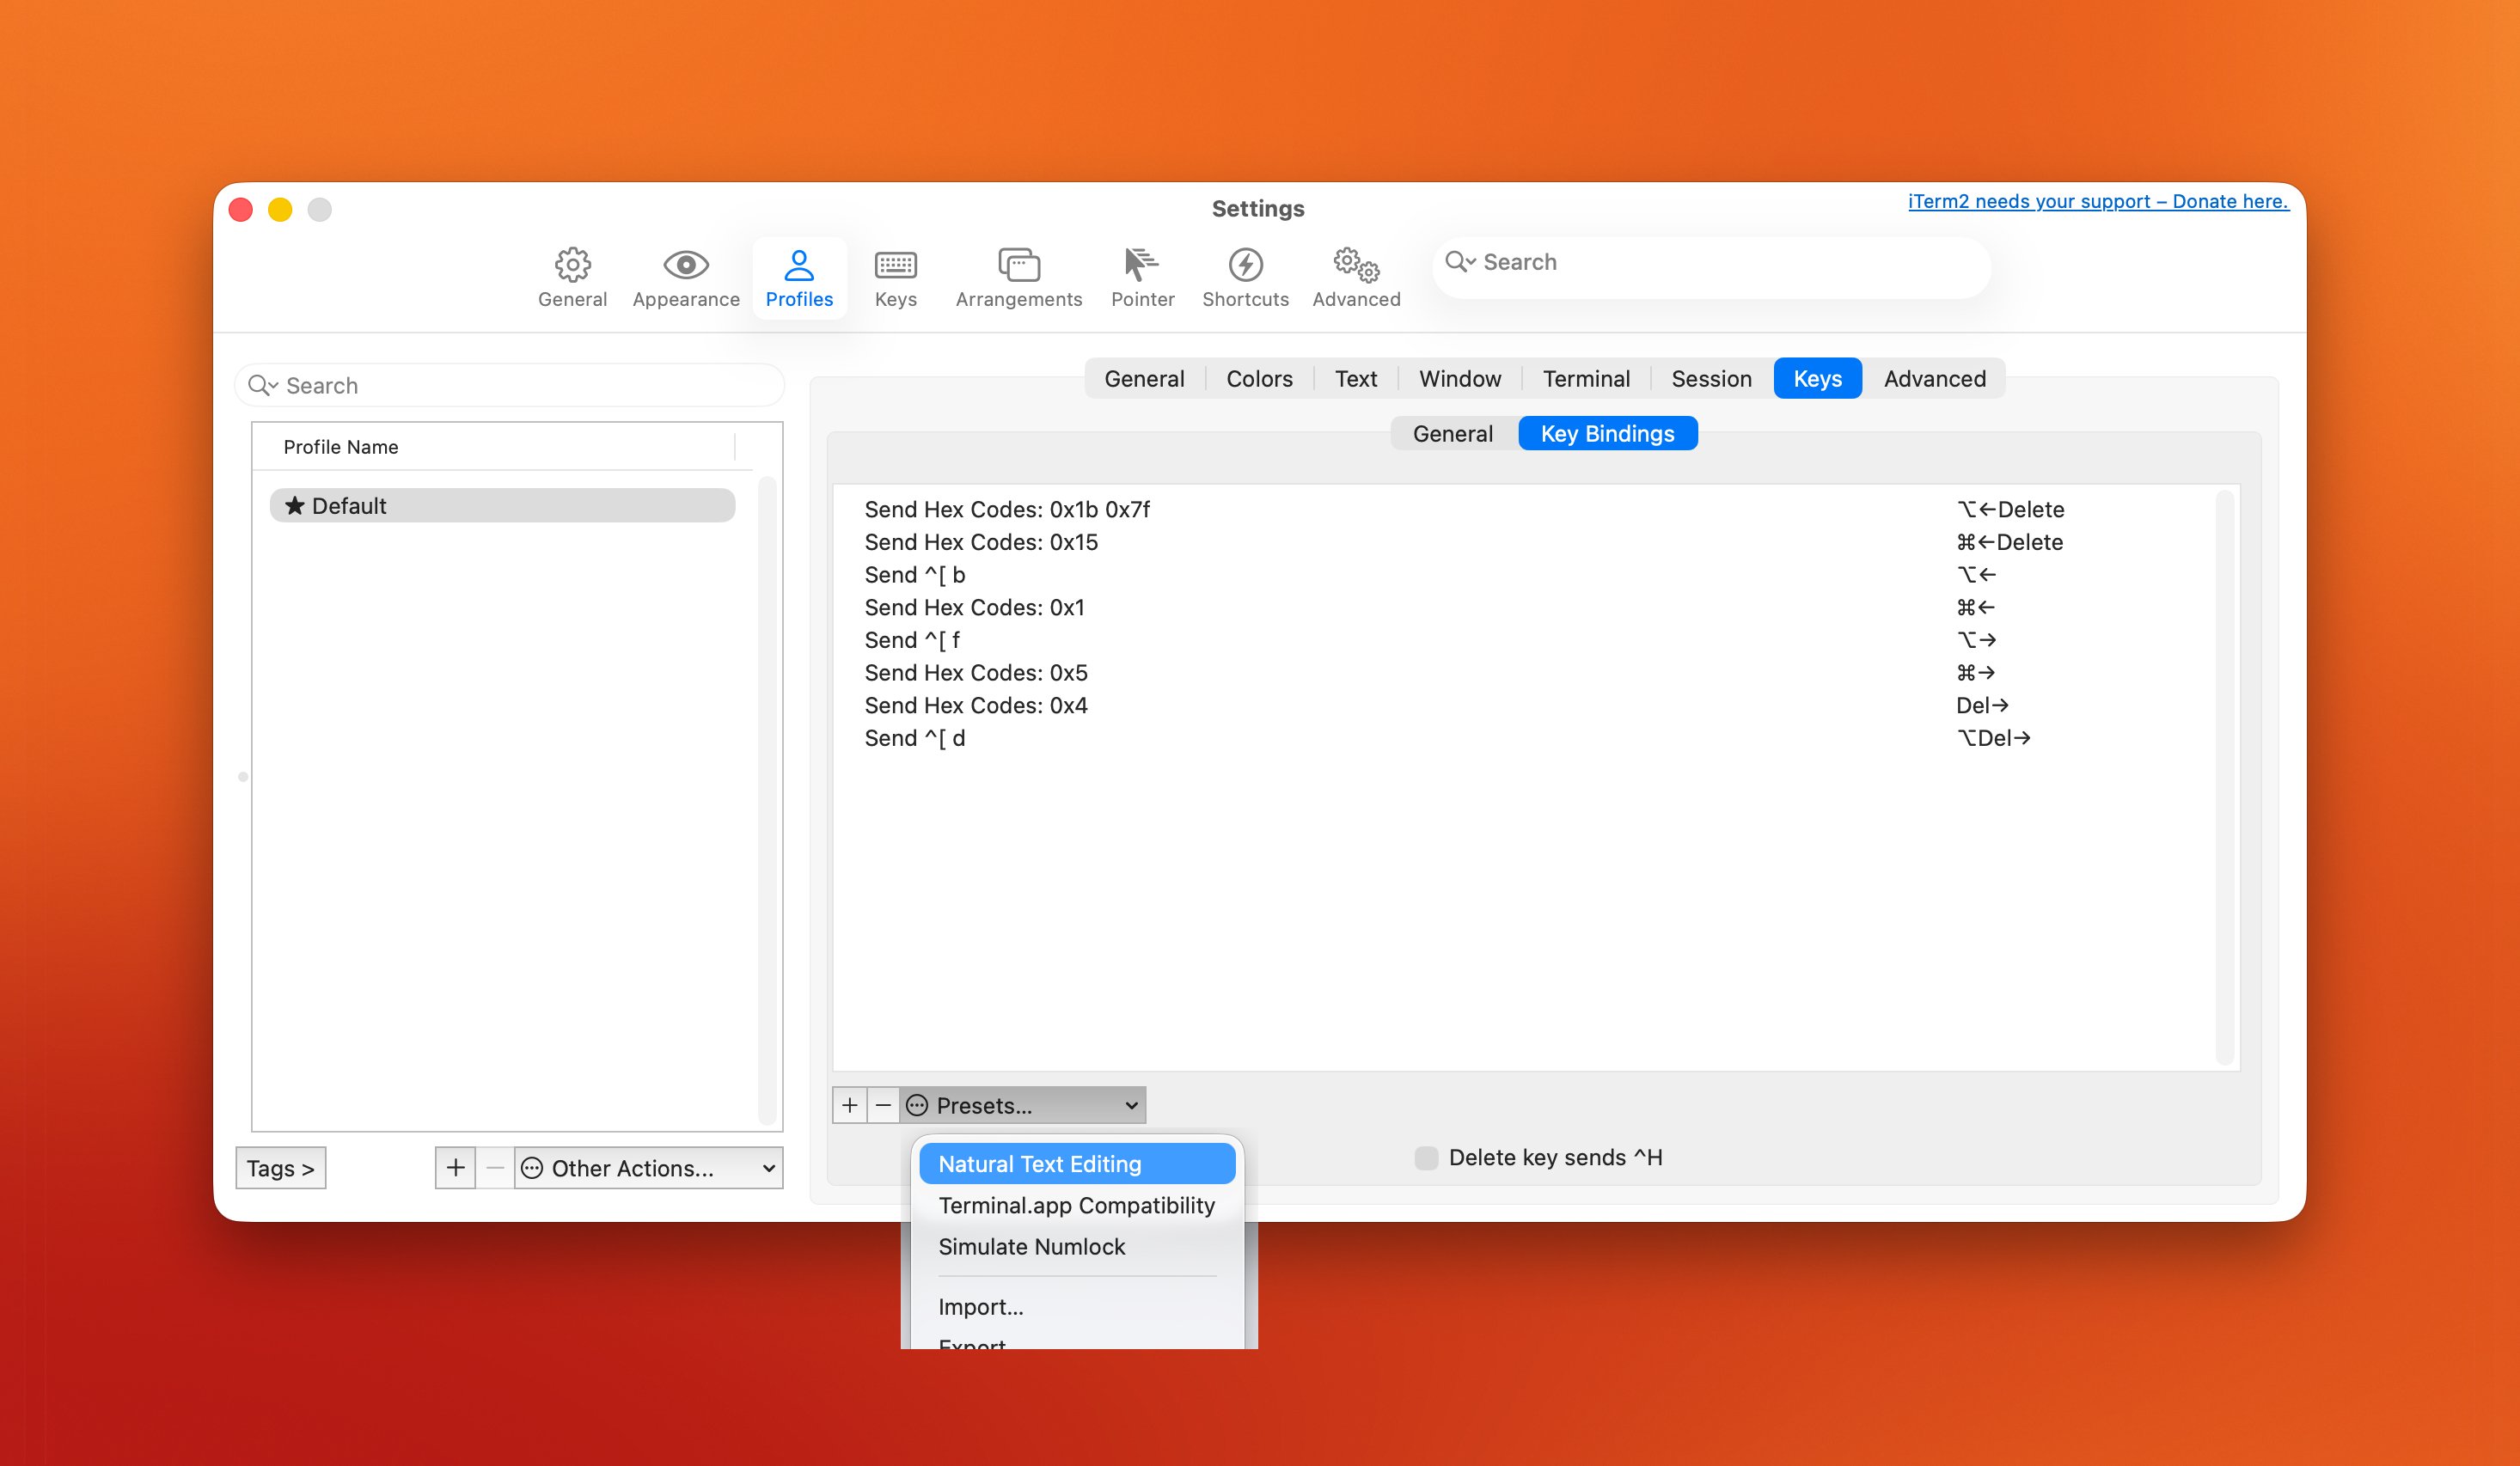2520x1466 pixels.
Task: Switch to the Colors tab
Action: [x=1259, y=379]
